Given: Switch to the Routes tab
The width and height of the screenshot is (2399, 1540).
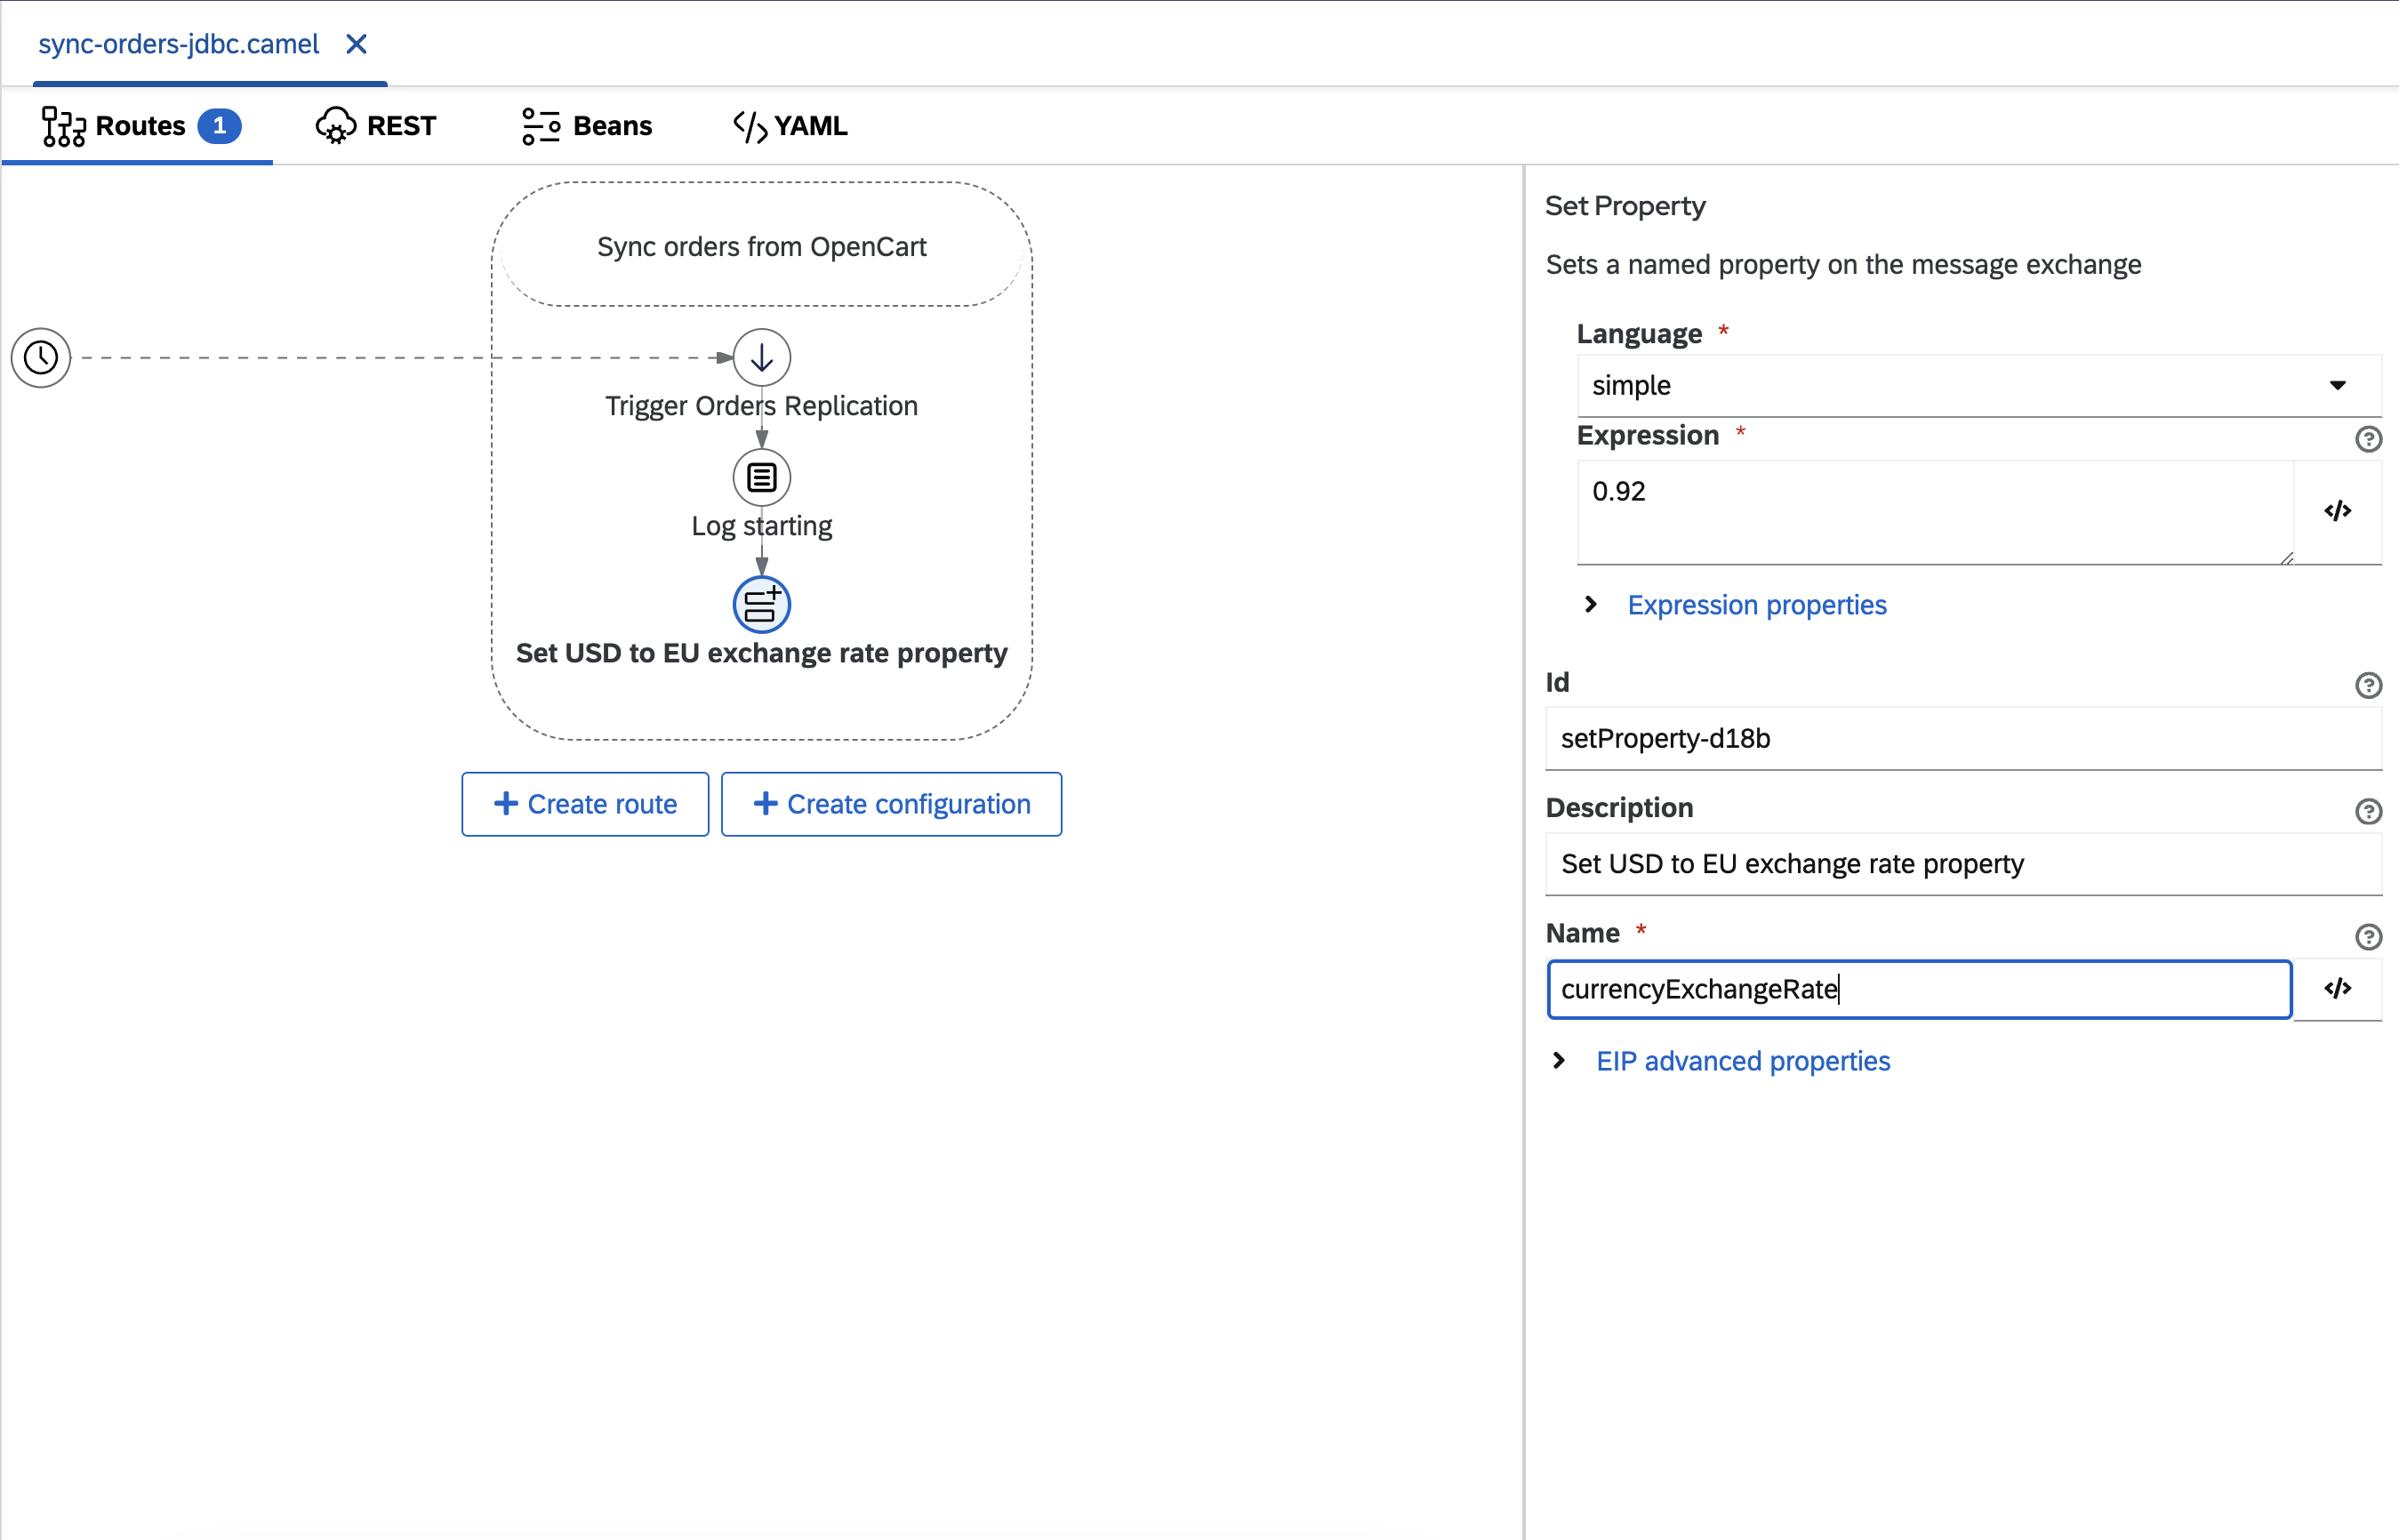Looking at the screenshot, I should [x=138, y=126].
